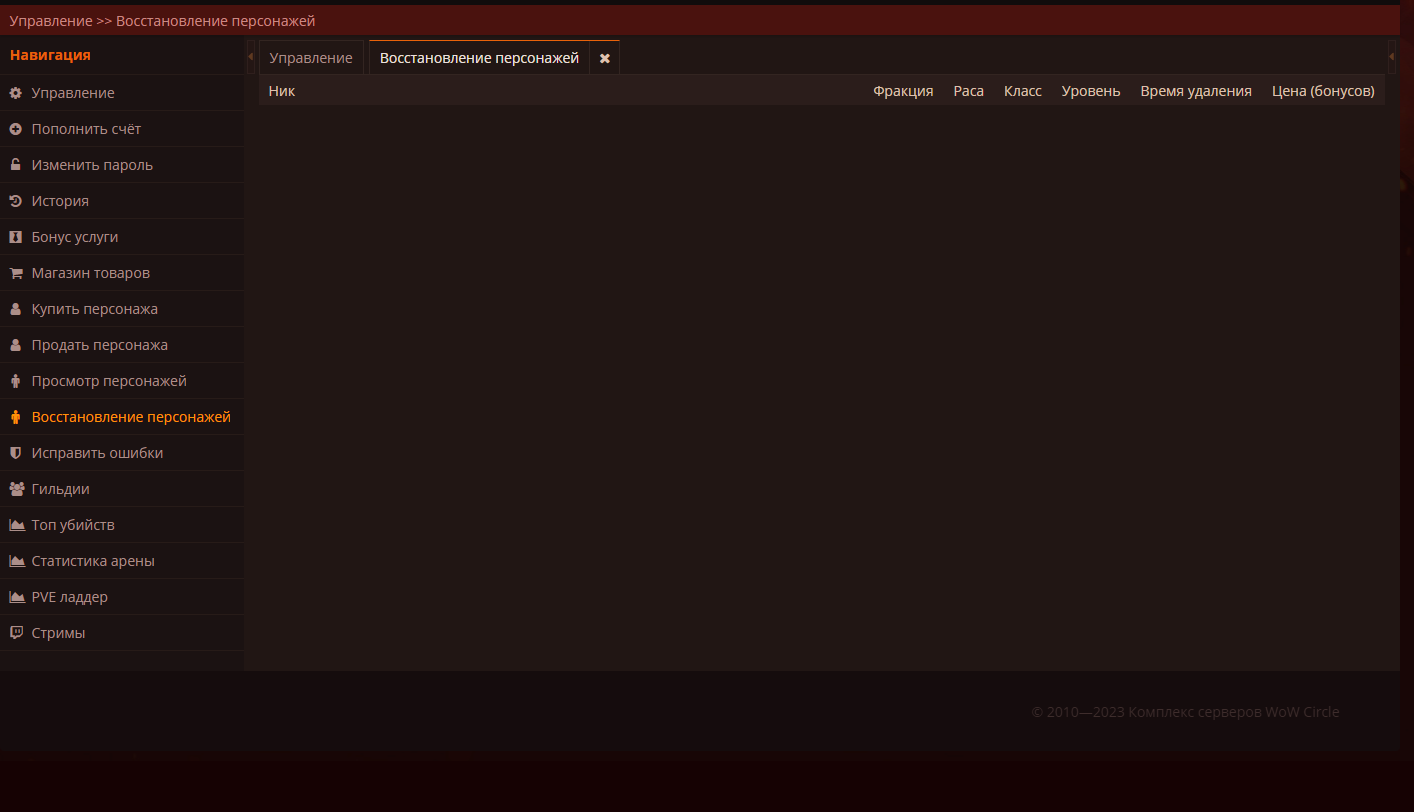Click the chart icon for Топ убийств
Screen dimensions: 1414x812
(x=16, y=525)
